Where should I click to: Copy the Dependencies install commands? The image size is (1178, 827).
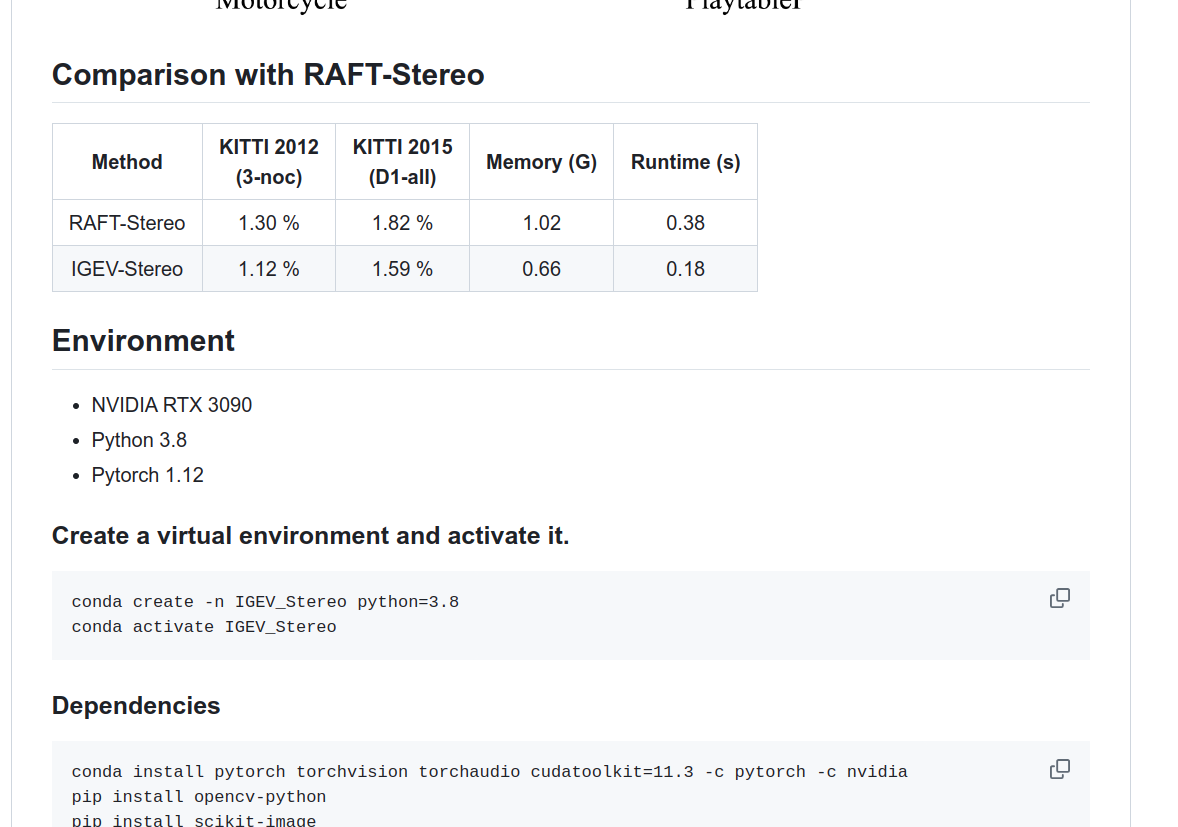pos(1059,769)
